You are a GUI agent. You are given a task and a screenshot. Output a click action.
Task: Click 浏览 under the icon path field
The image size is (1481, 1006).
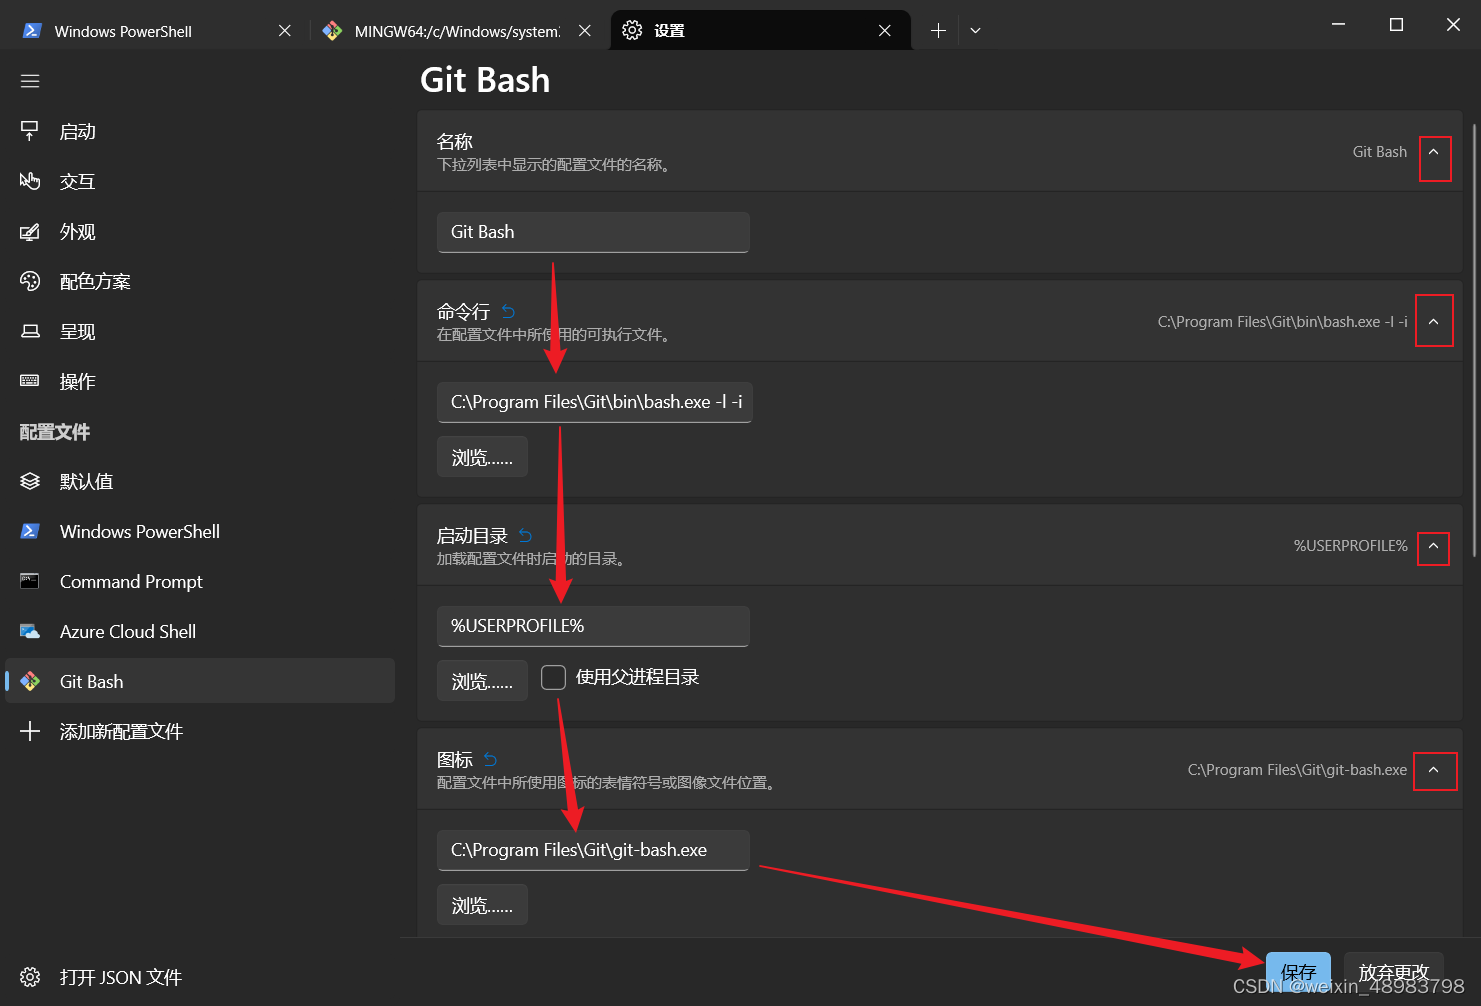click(482, 905)
